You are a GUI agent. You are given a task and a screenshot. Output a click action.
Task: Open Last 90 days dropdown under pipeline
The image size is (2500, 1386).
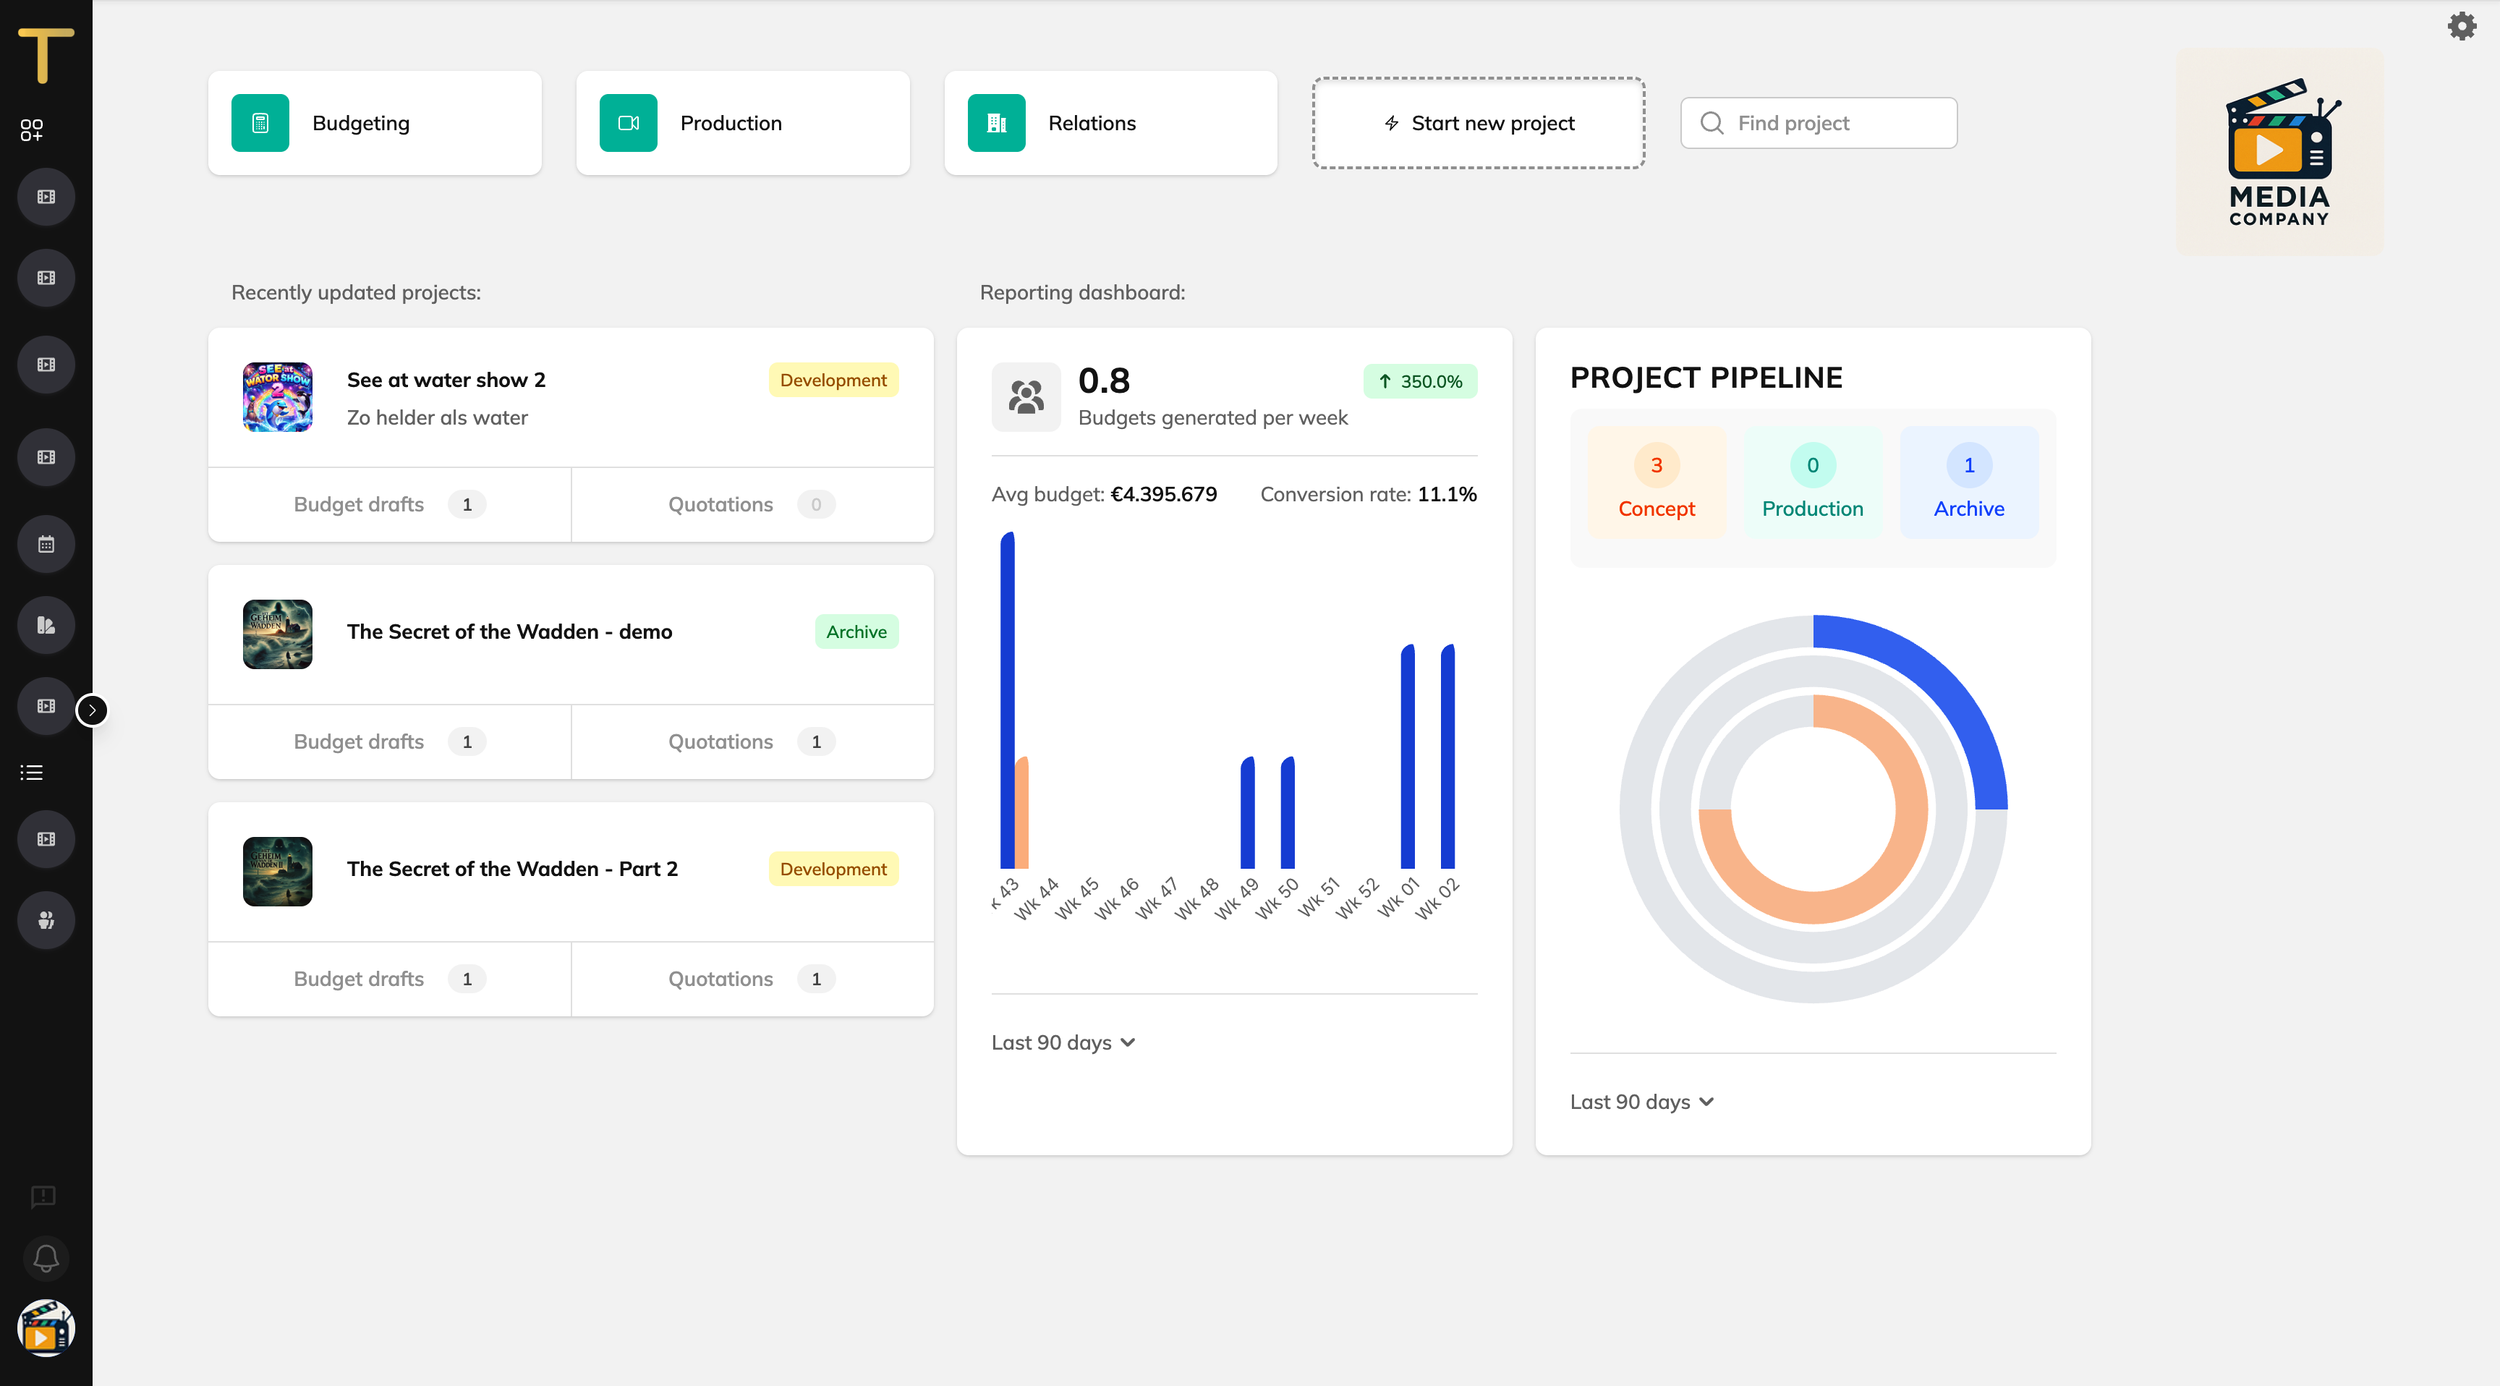pyautogui.click(x=1641, y=1101)
